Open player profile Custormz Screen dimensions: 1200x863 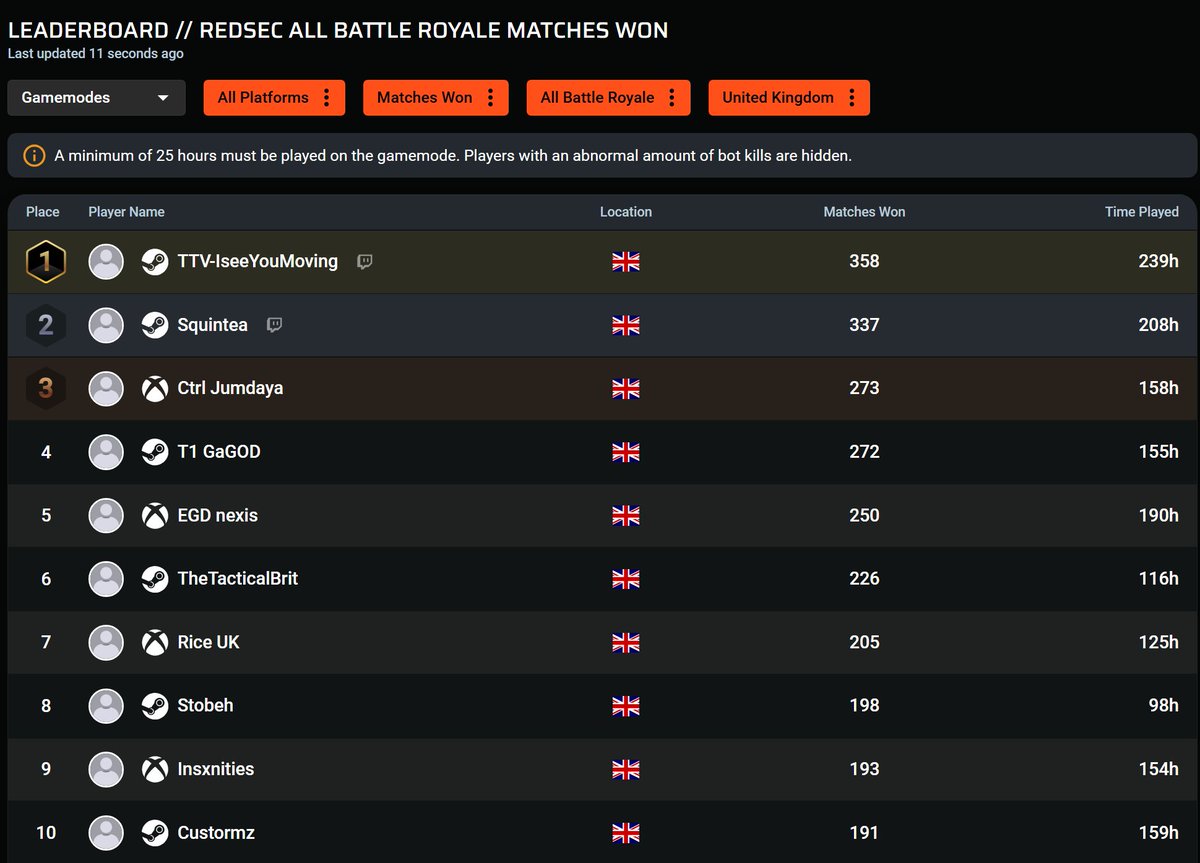(216, 832)
